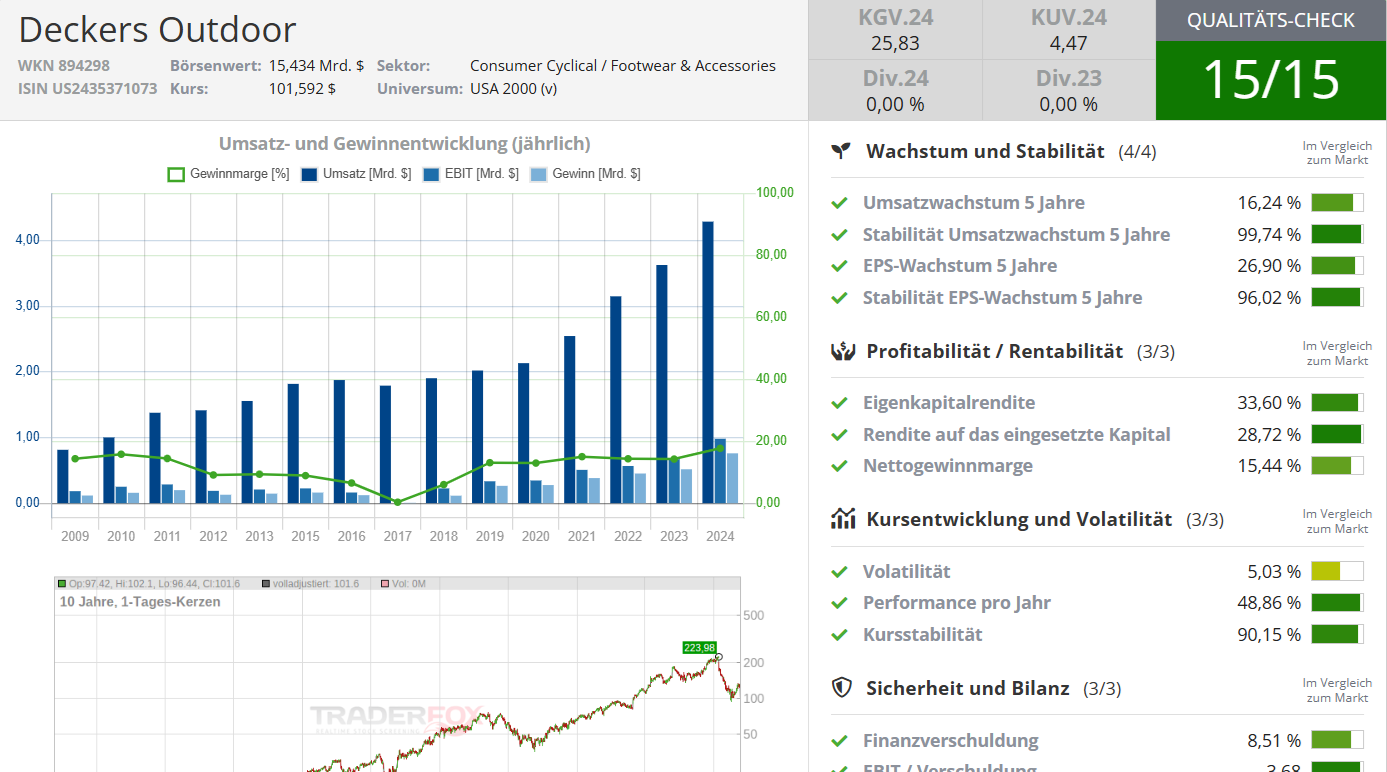Screen dimensions: 1387x772
Task: Click the chart icon beside Kursentwicklung und Volatilität
Action: [842, 519]
